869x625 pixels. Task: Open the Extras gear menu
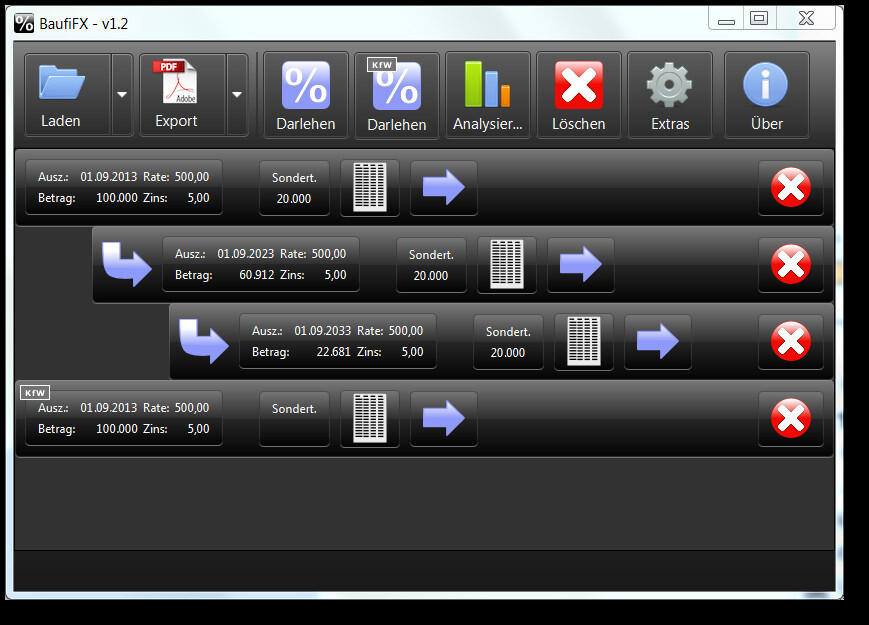pos(669,95)
